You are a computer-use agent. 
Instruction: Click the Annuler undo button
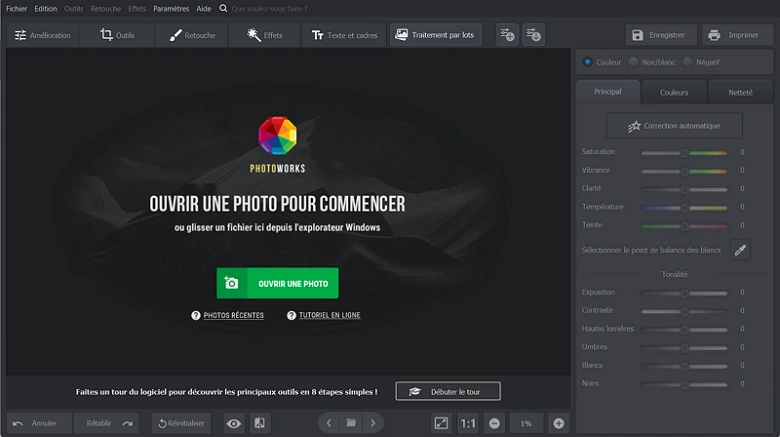pos(39,423)
